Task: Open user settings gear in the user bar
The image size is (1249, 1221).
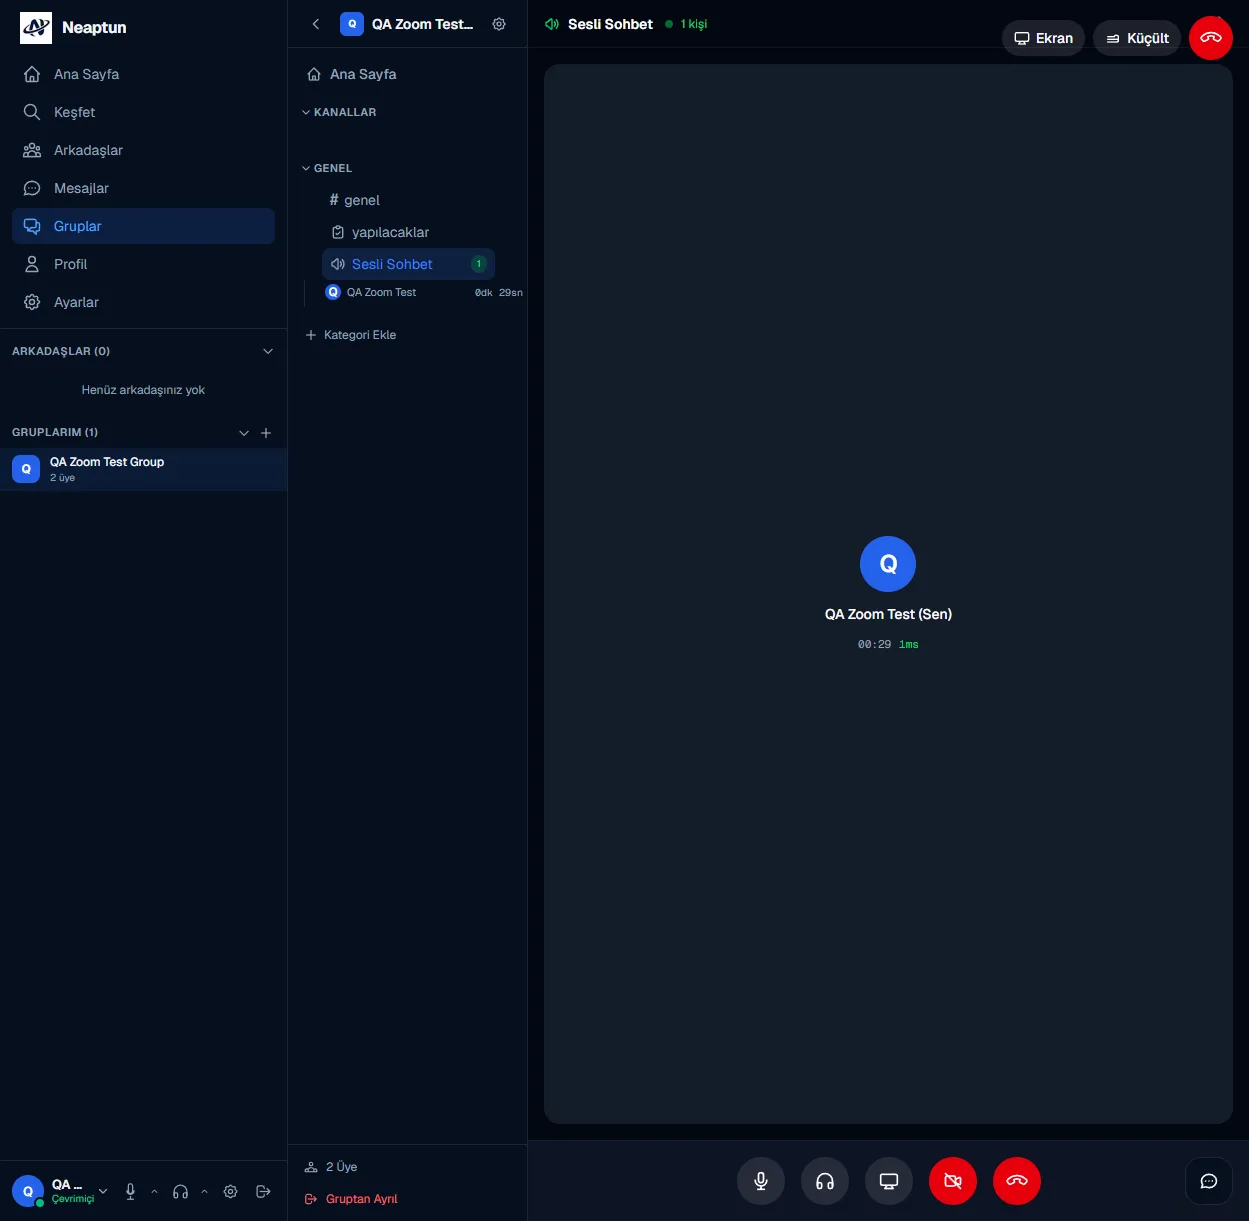Action: (231, 1191)
